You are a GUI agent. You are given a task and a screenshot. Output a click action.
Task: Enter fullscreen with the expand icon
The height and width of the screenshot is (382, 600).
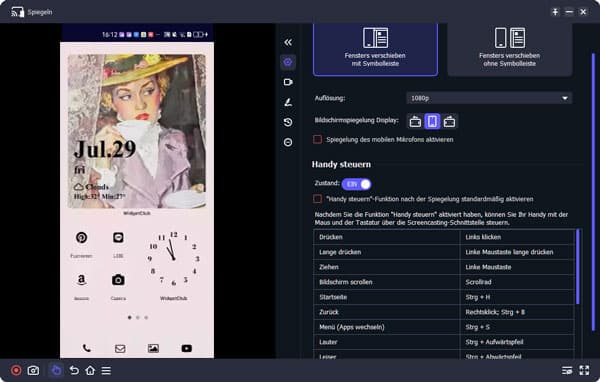pyautogui.click(x=584, y=370)
